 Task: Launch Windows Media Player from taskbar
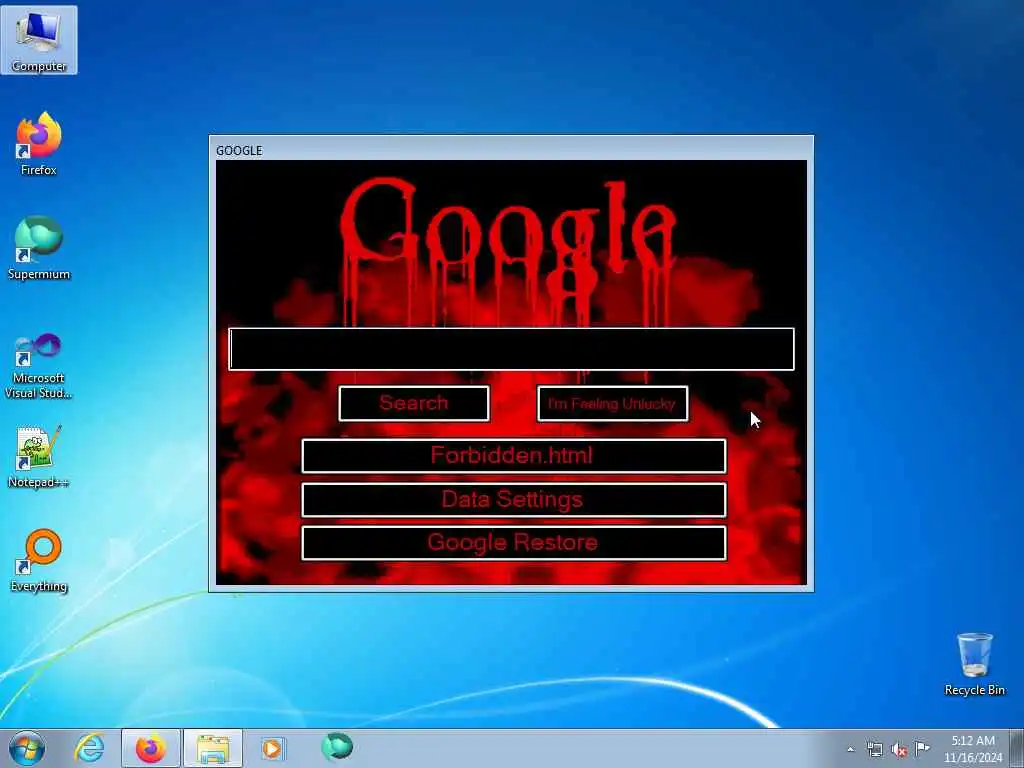[272, 748]
